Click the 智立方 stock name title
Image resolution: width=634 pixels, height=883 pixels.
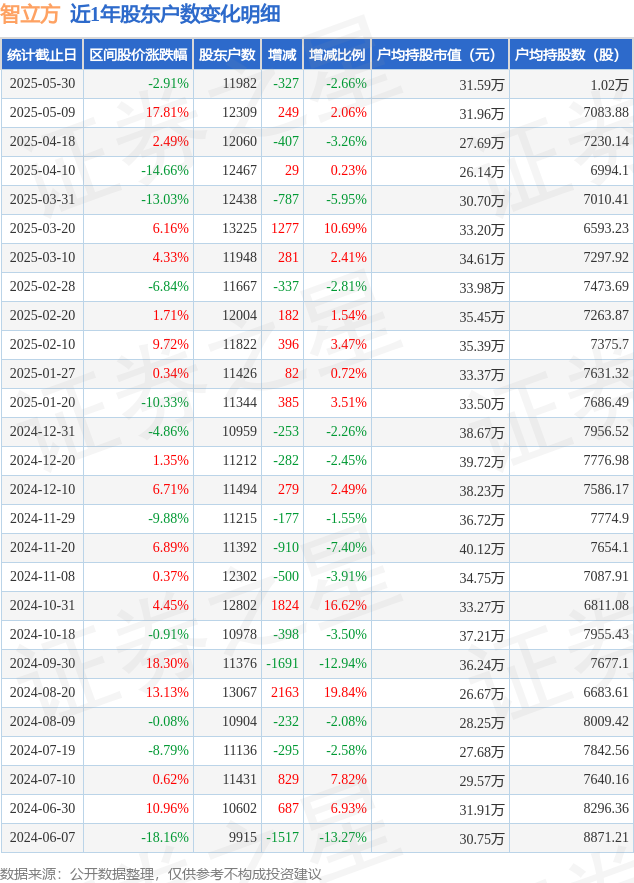(x=30, y=14)
